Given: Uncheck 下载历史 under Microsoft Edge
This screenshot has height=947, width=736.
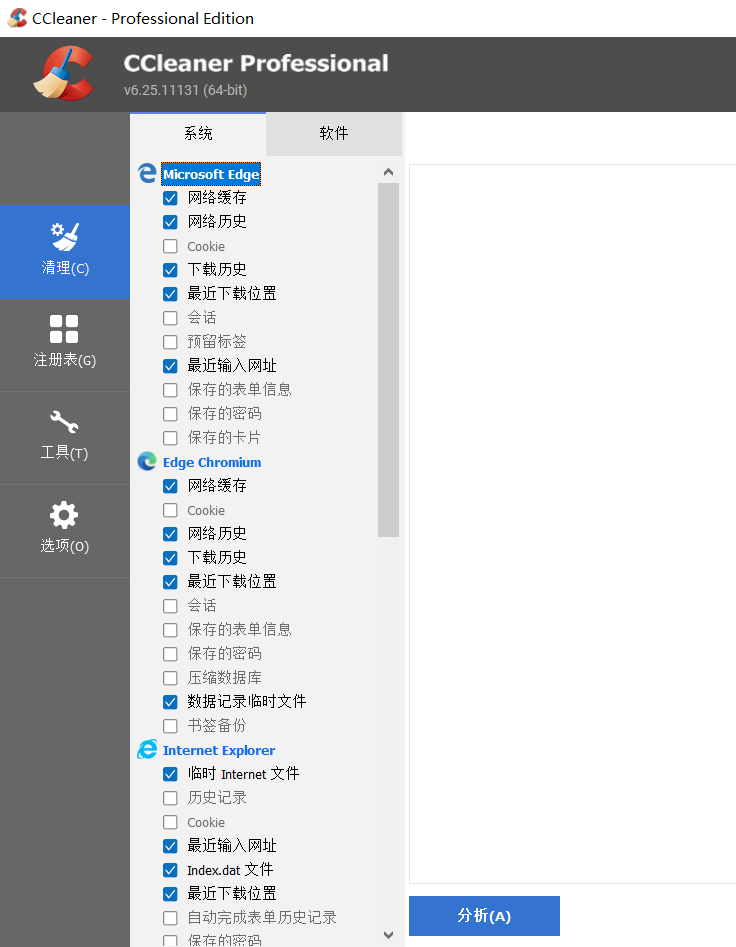Looking at the screenshot, I should tap(170, 270).
